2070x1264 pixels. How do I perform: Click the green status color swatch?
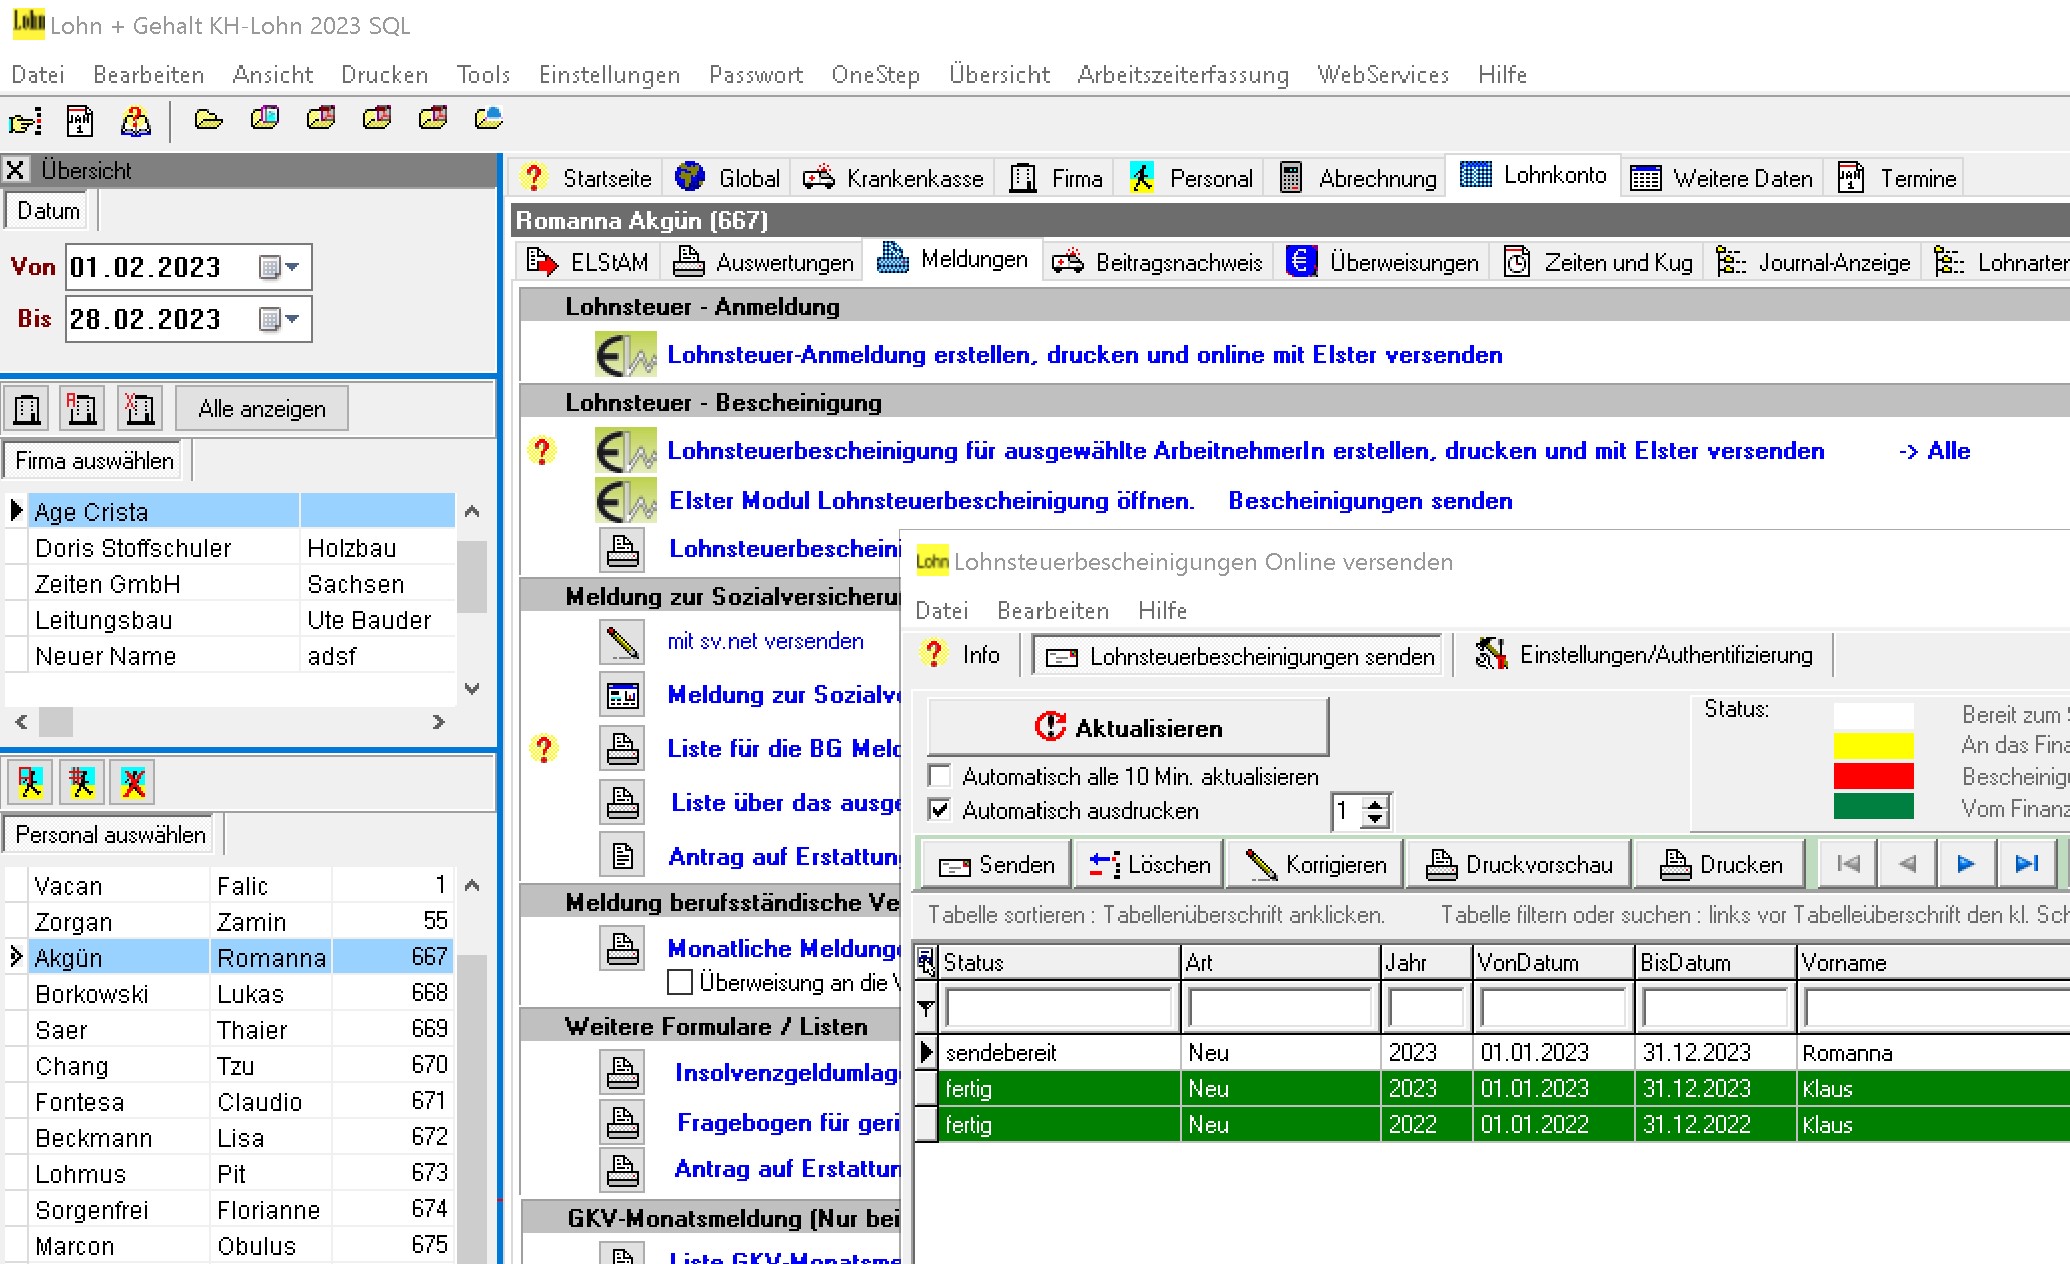pyautogui.click(x=1873, y=806)
